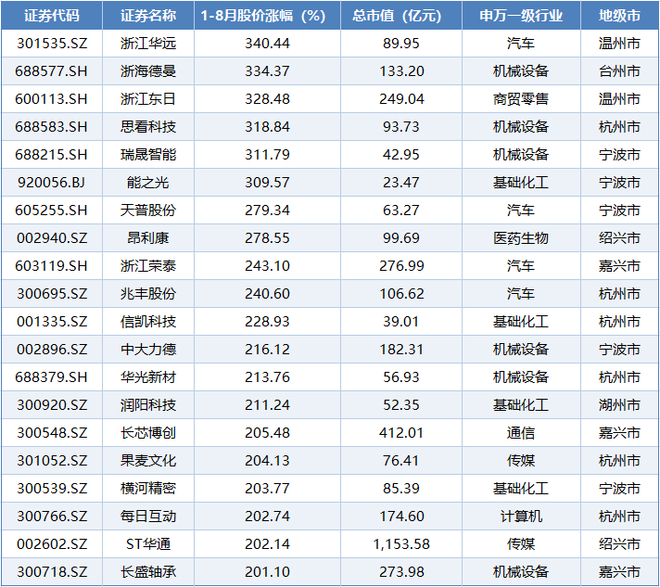Click the 证券代码 column header
The height and width of the screenshot is (587, 660).
coord(52,17)
